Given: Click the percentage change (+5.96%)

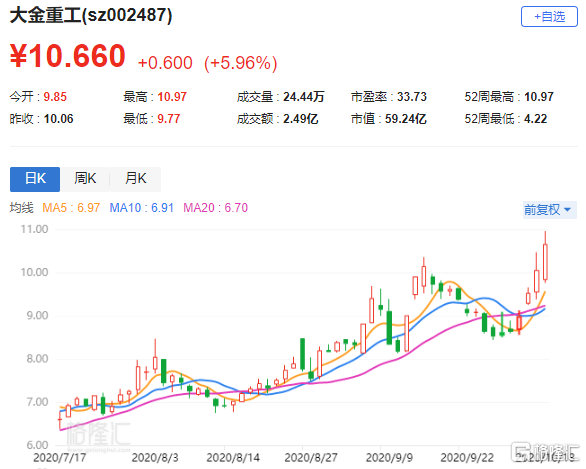Looking at the screenshot, I should pyautogui.click(x=241, y=63).
